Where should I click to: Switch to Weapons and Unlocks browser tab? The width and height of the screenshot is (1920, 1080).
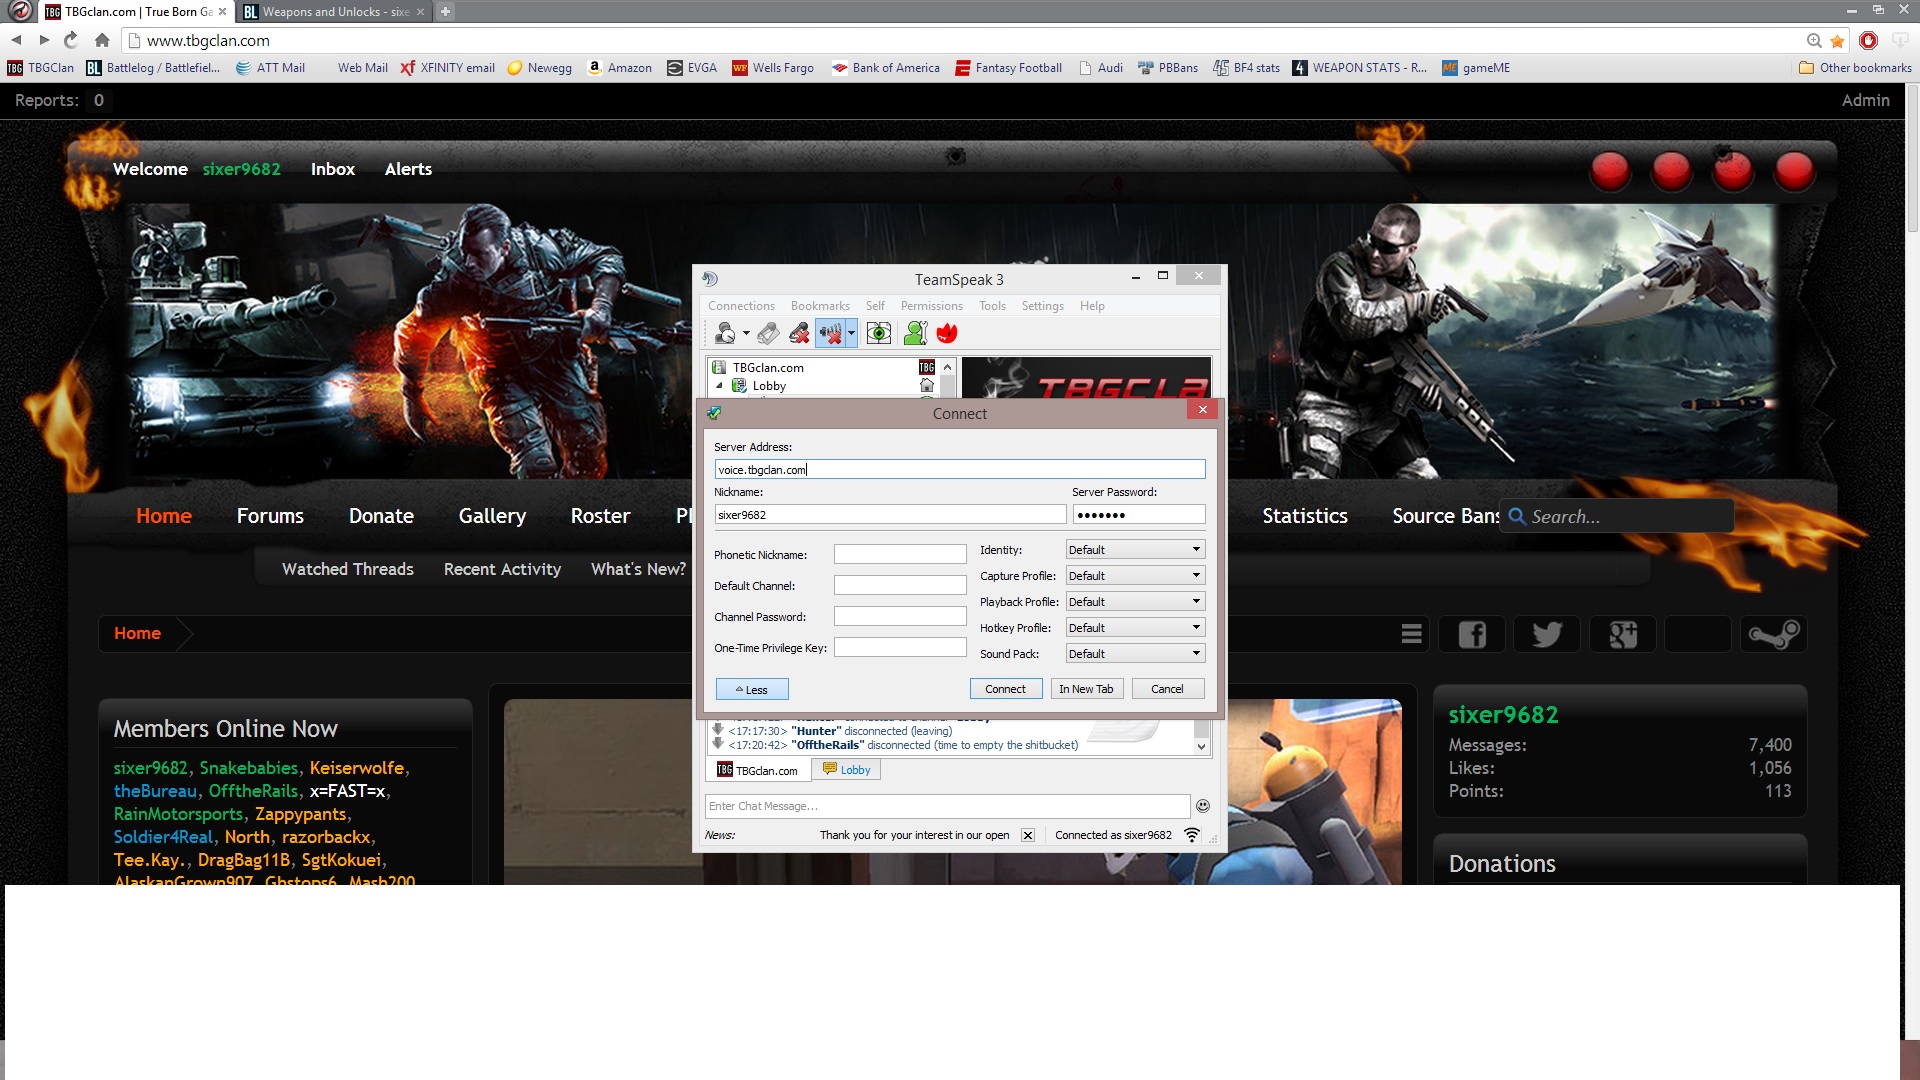[335, 12]
